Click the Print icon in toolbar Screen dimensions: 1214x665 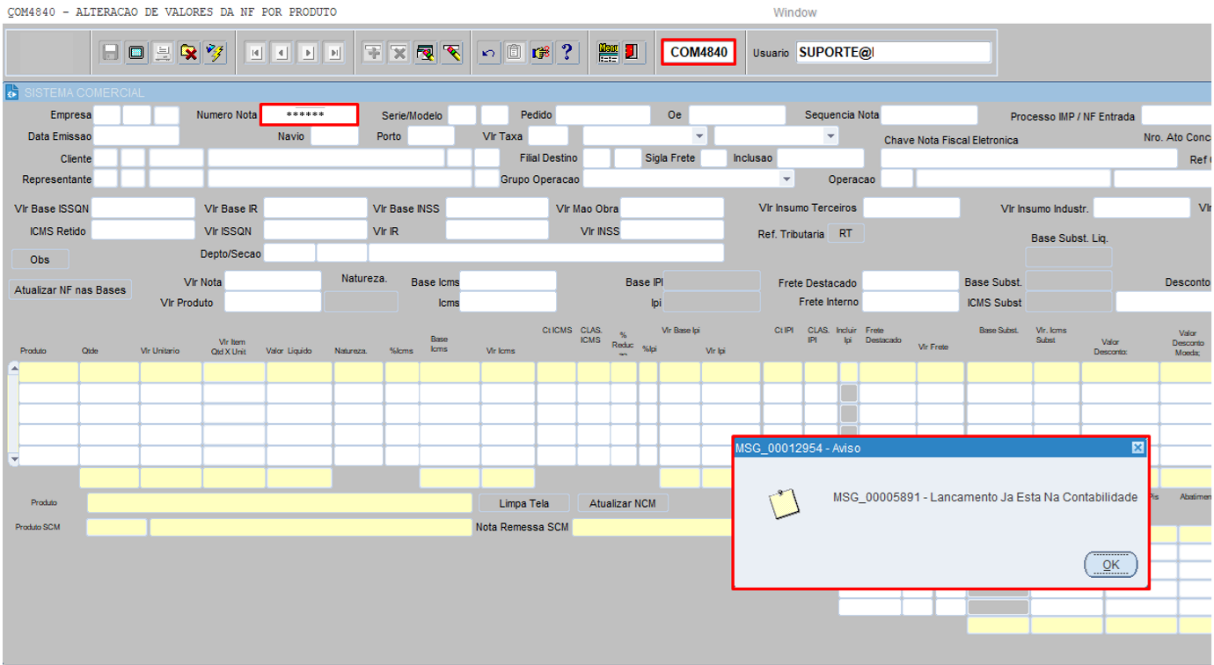tap(162, 53)
